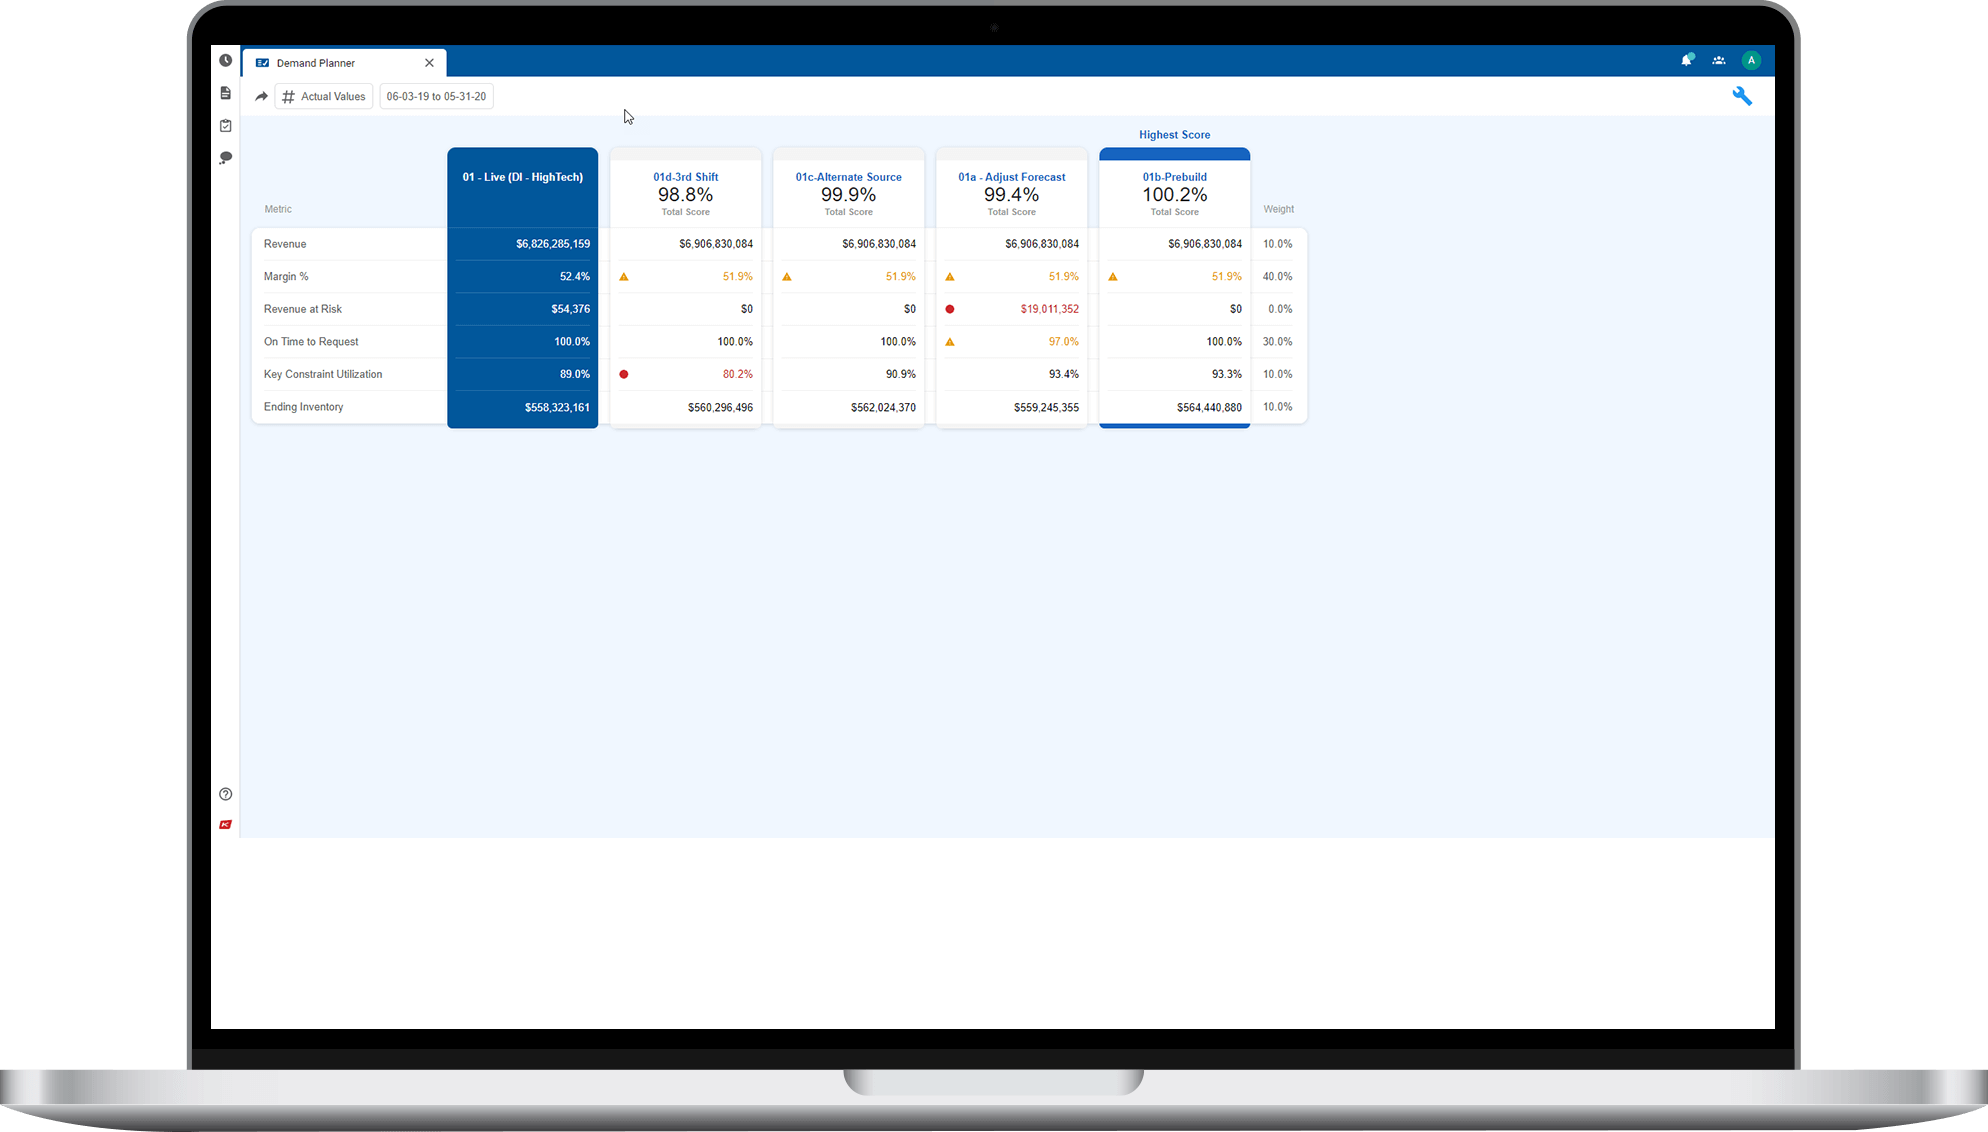Open the wrench settings tool
The width and height of the screenshot is (1988, 1132).
[x=1742, y=96]
